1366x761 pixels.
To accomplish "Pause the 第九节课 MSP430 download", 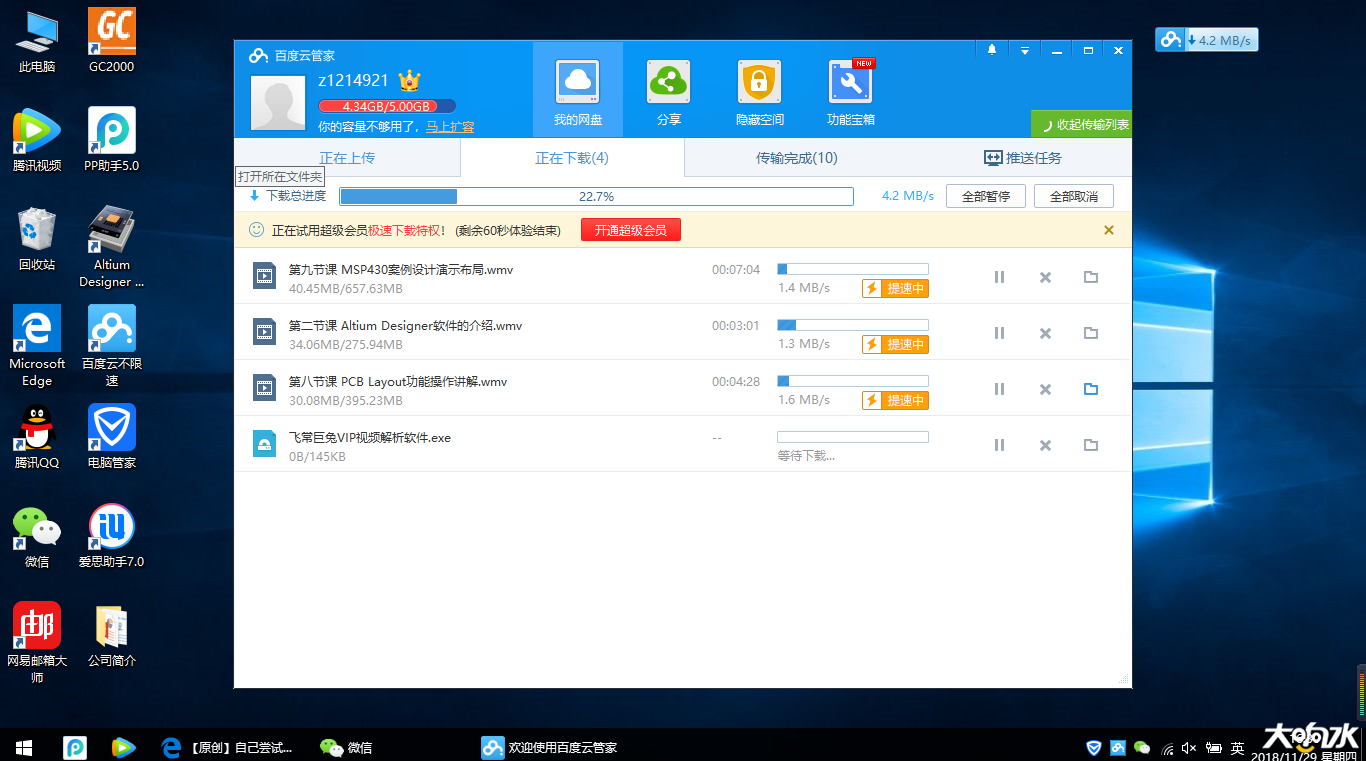I will tap(999, 277).
